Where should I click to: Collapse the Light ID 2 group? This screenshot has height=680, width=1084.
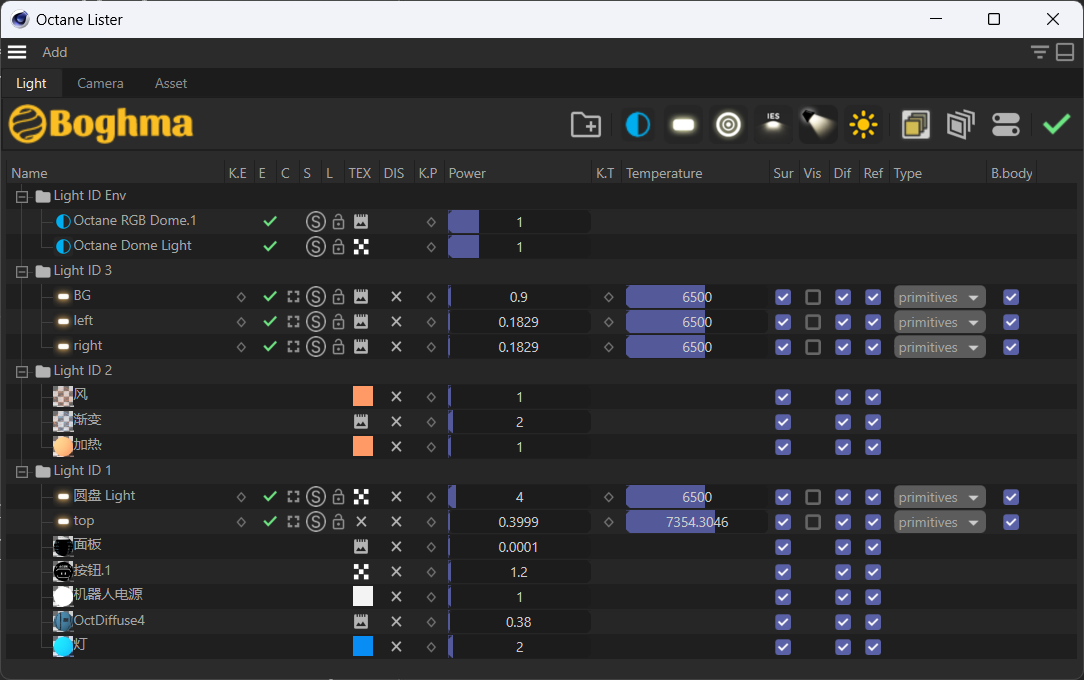22,372
